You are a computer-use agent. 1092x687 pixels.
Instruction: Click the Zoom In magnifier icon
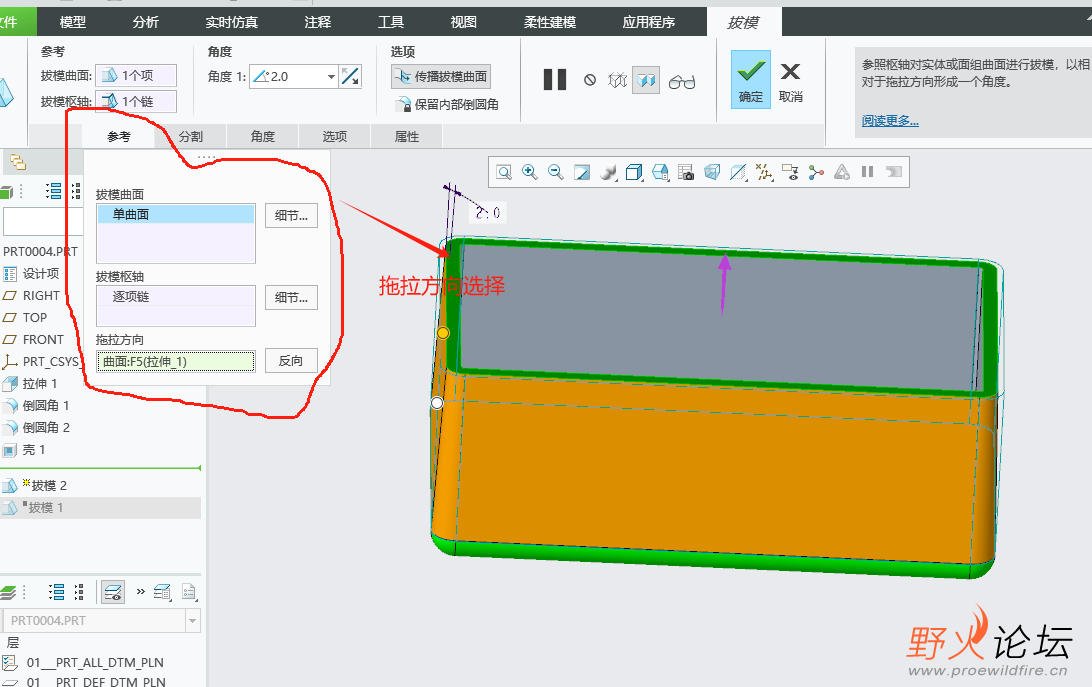point(530,173)
